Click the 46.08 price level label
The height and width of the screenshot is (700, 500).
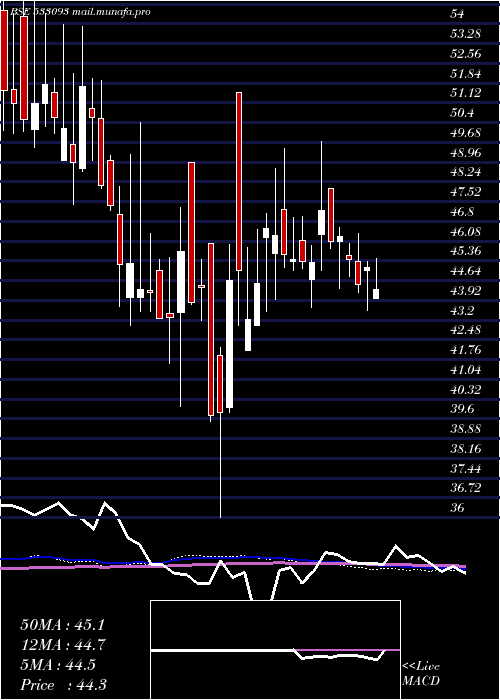tap(465, 231)
